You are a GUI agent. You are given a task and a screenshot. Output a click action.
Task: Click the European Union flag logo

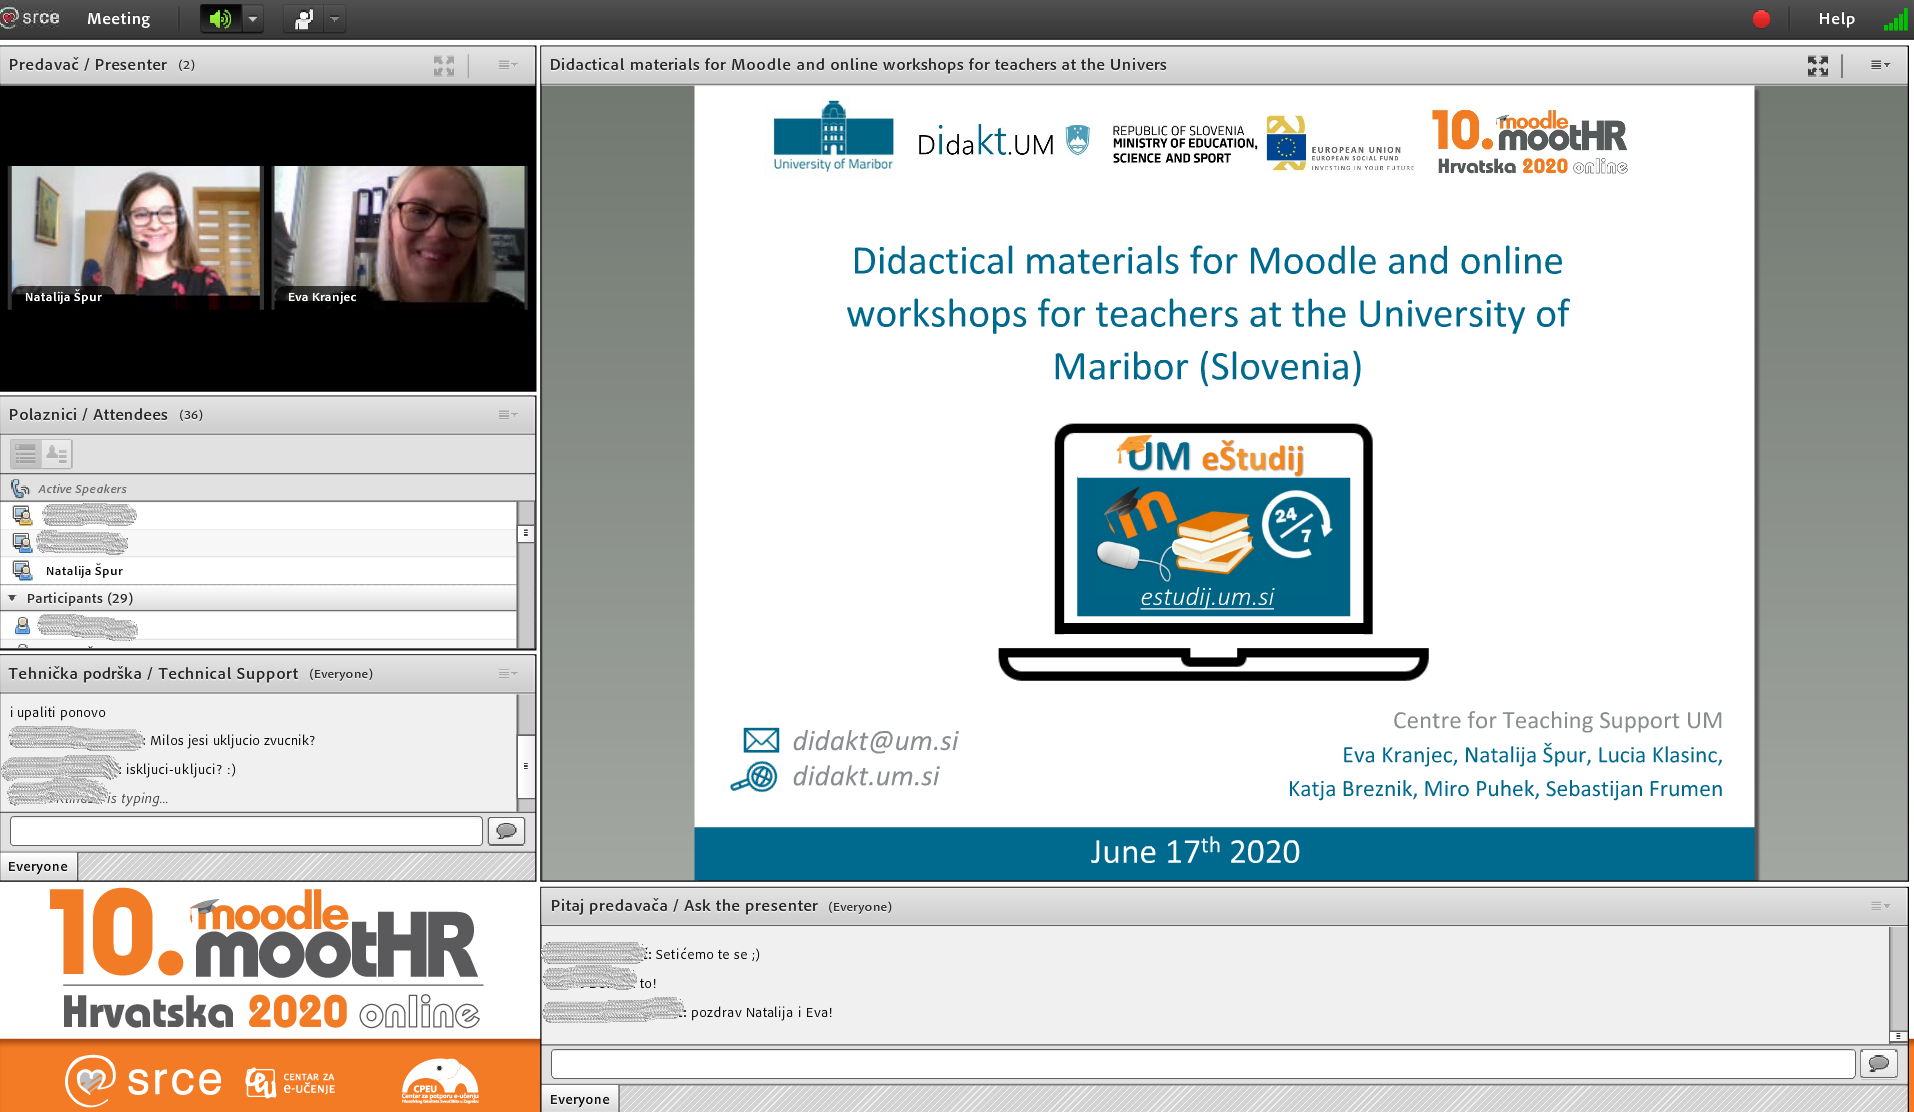pos(1286,147)
